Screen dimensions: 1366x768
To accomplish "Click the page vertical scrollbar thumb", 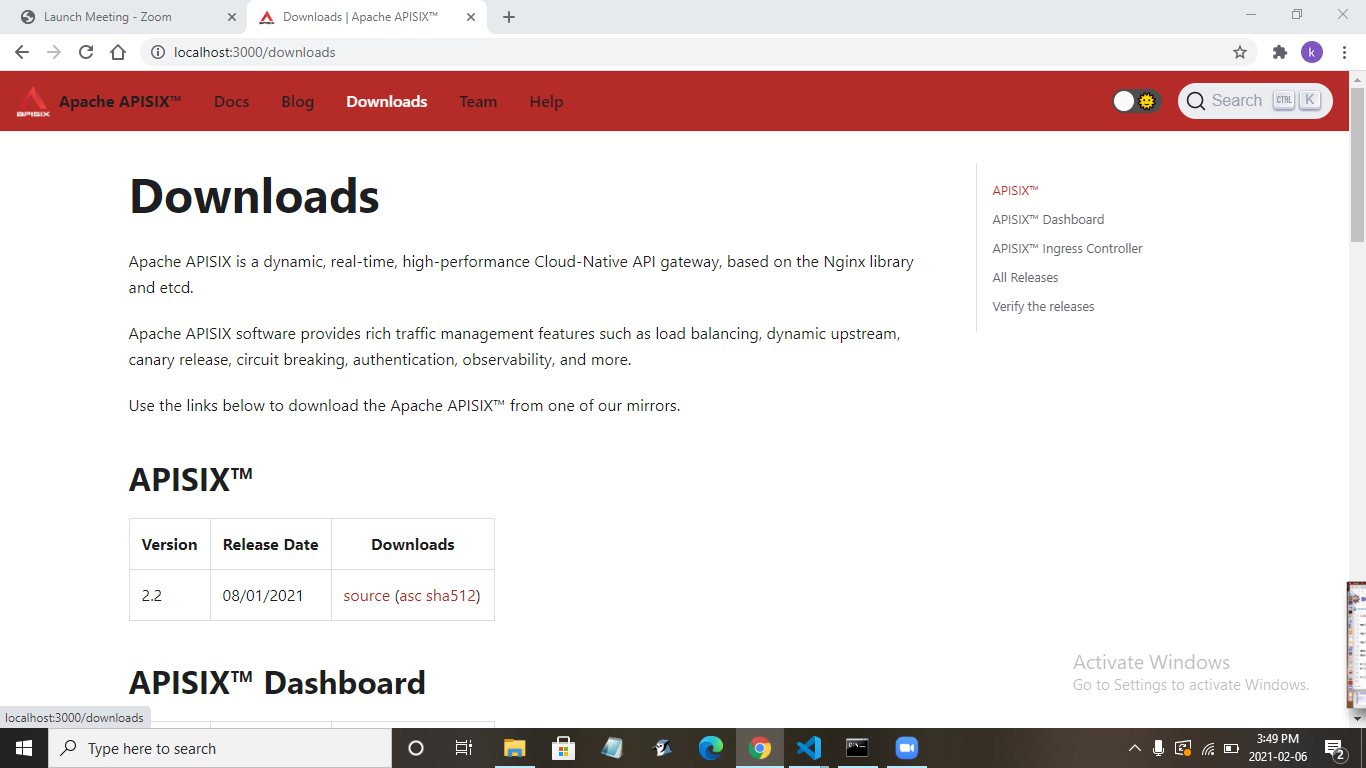I will [x=1357, y=165].
